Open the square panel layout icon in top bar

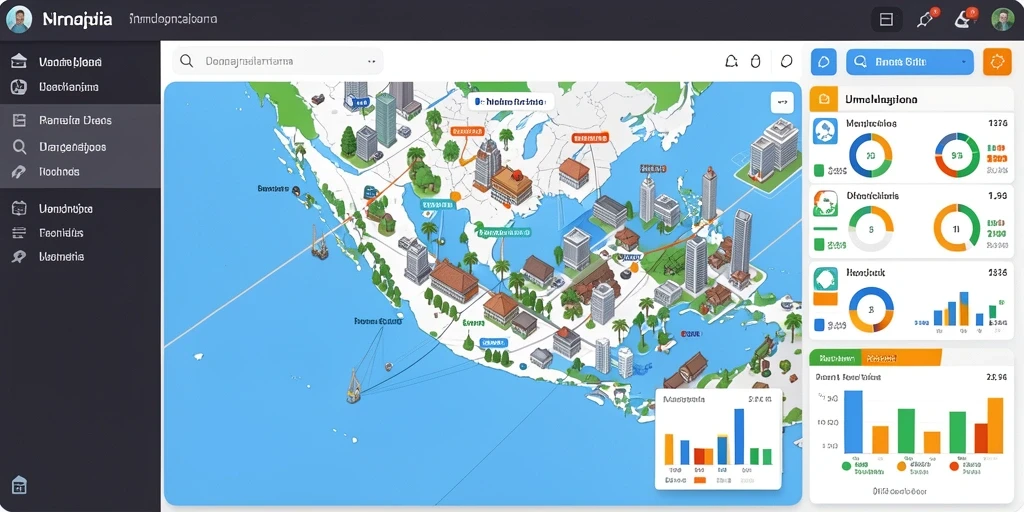[x=886, y=20]
